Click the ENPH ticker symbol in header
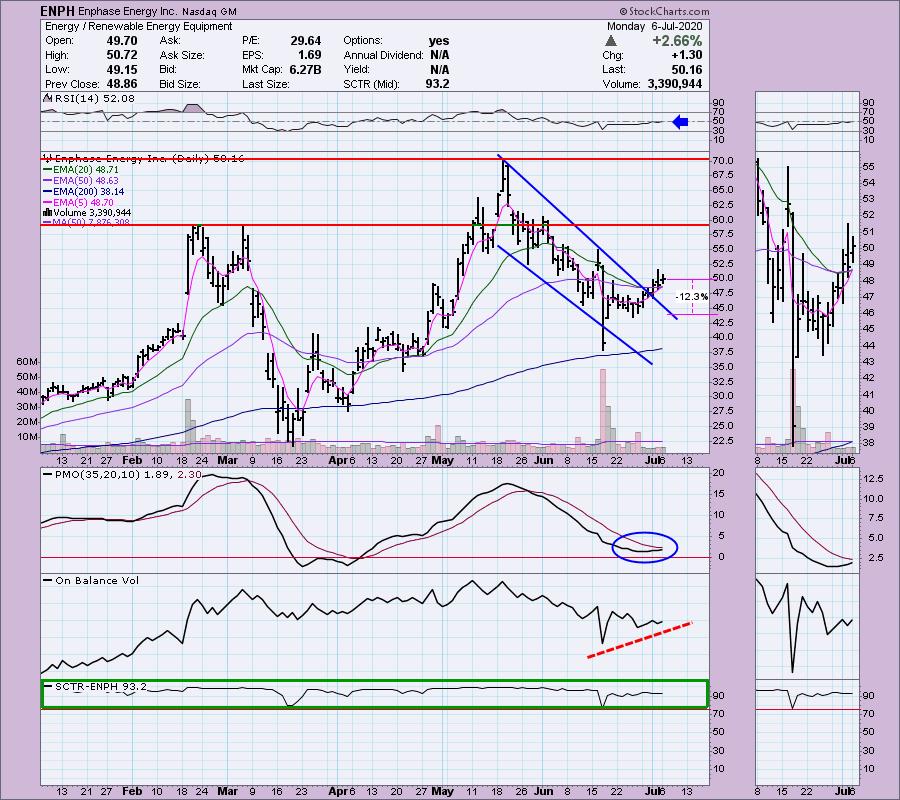The height and width of the screenshot is (800, 900). [x=57, y=11]
